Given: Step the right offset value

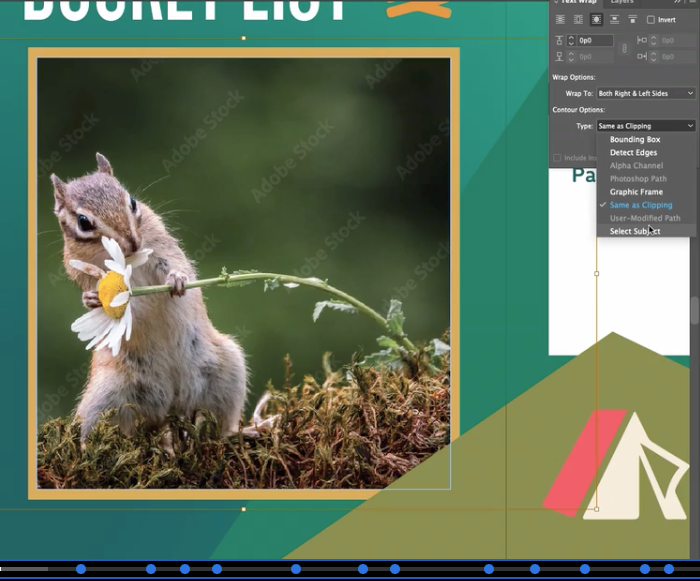Looking at the screenshot, I should pyautogui.click(x=654, y=57).
